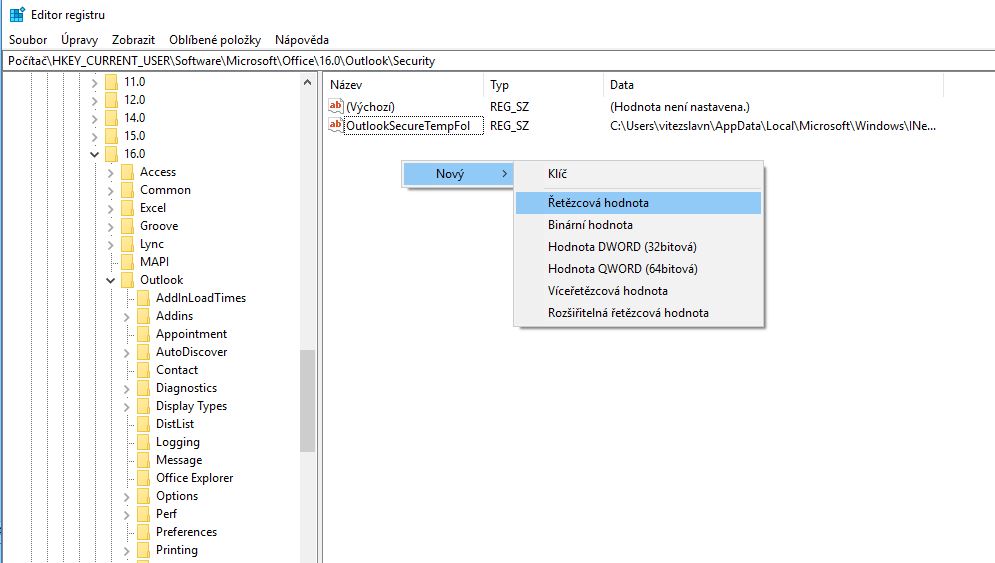Click the string icon beside (Výchozí) value

click(336, 106)
